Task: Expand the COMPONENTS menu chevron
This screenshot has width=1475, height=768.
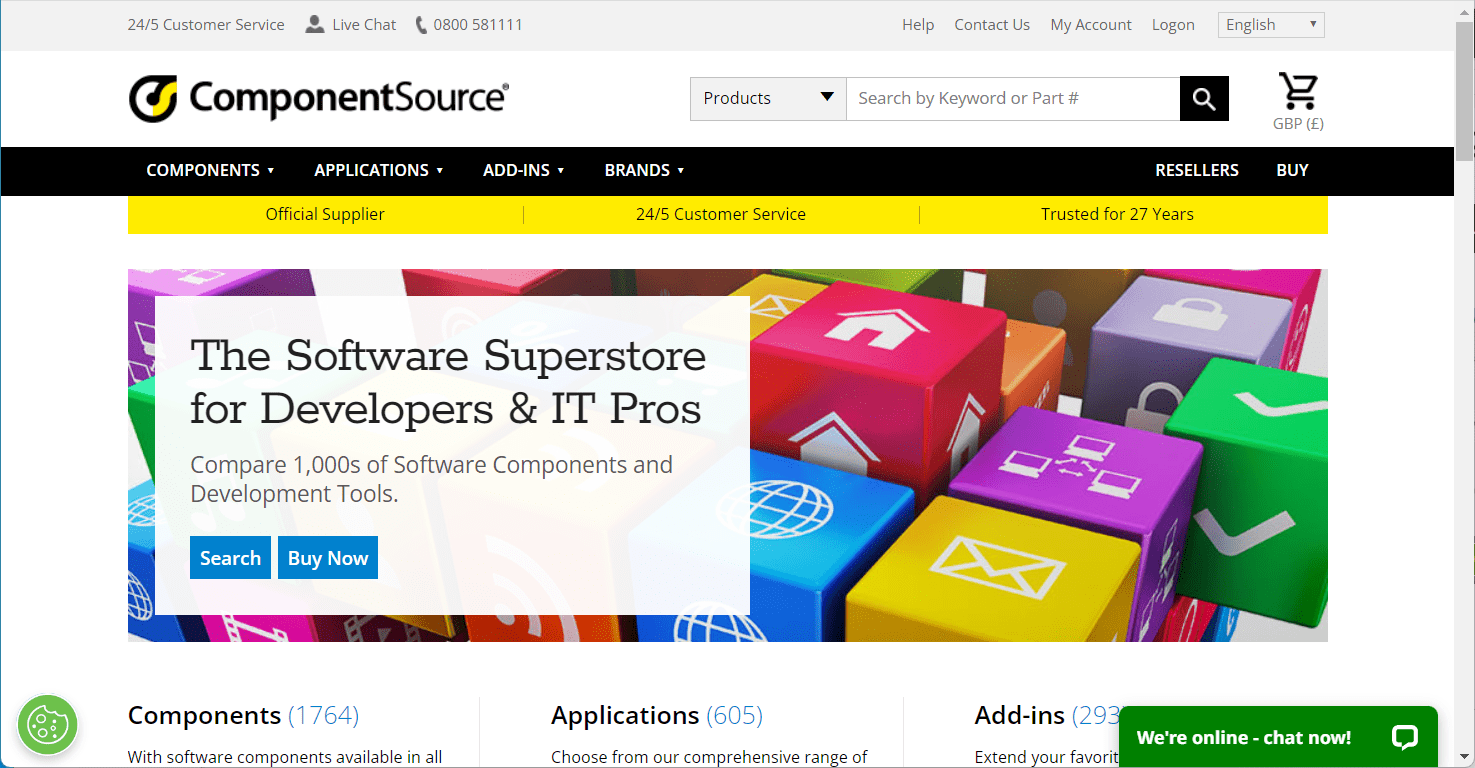Action: [271, 170]
